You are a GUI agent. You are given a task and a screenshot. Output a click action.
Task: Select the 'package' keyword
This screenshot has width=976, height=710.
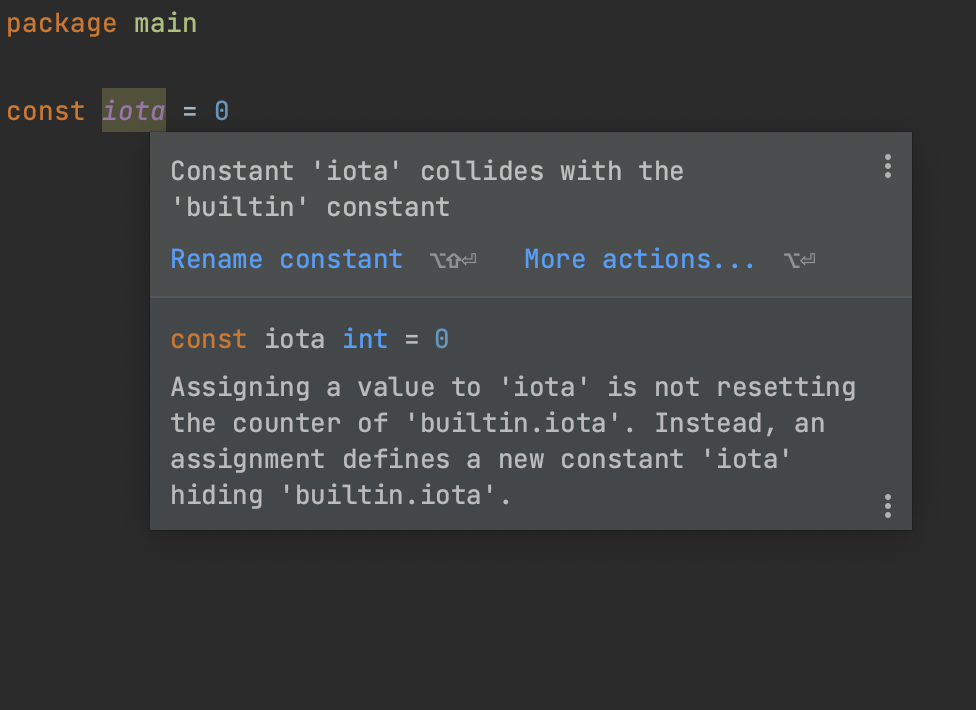[x=61, y=22]
